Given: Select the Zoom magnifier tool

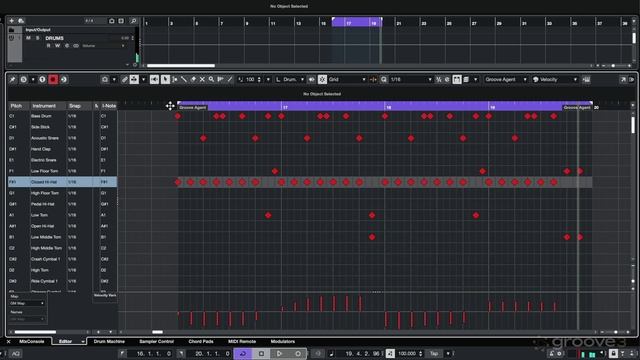Looking at the screenshot, I should coord(211,80).
